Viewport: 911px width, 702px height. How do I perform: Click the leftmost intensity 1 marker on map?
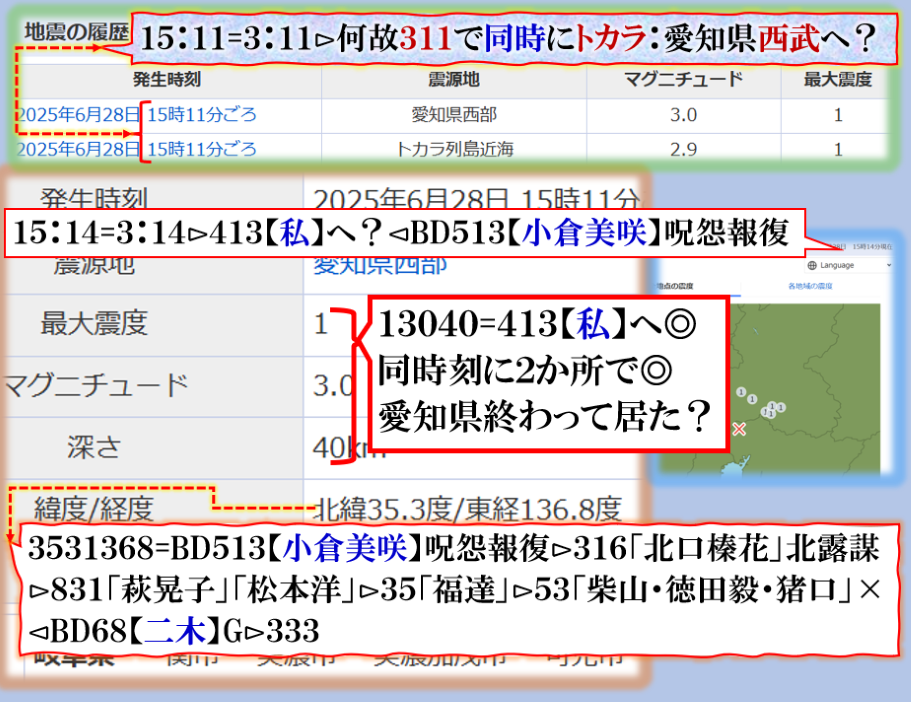(740, 391)
